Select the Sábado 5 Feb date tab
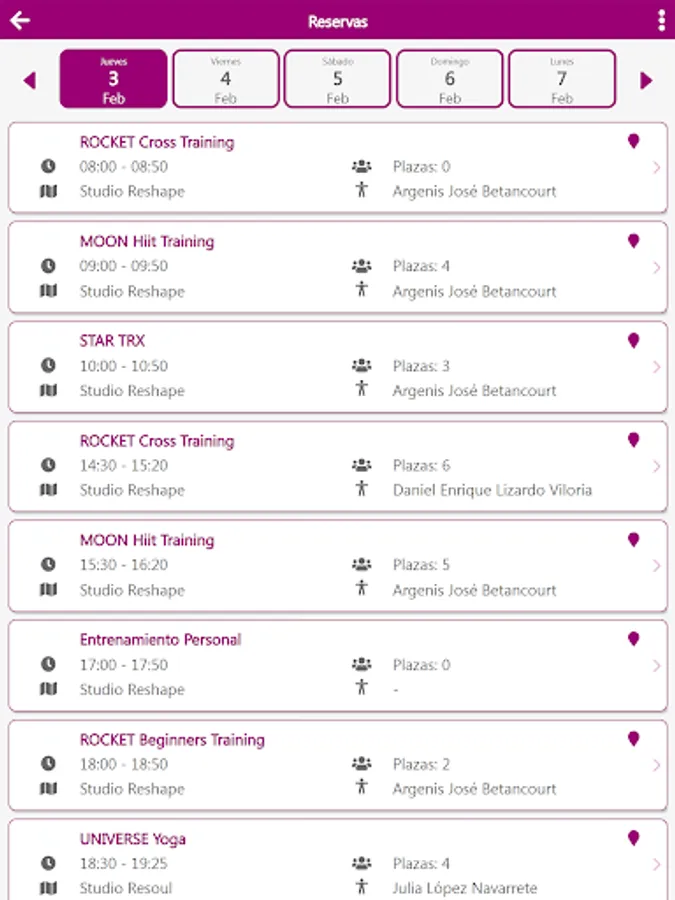675x900 pixels. click(x=338, y=79)
